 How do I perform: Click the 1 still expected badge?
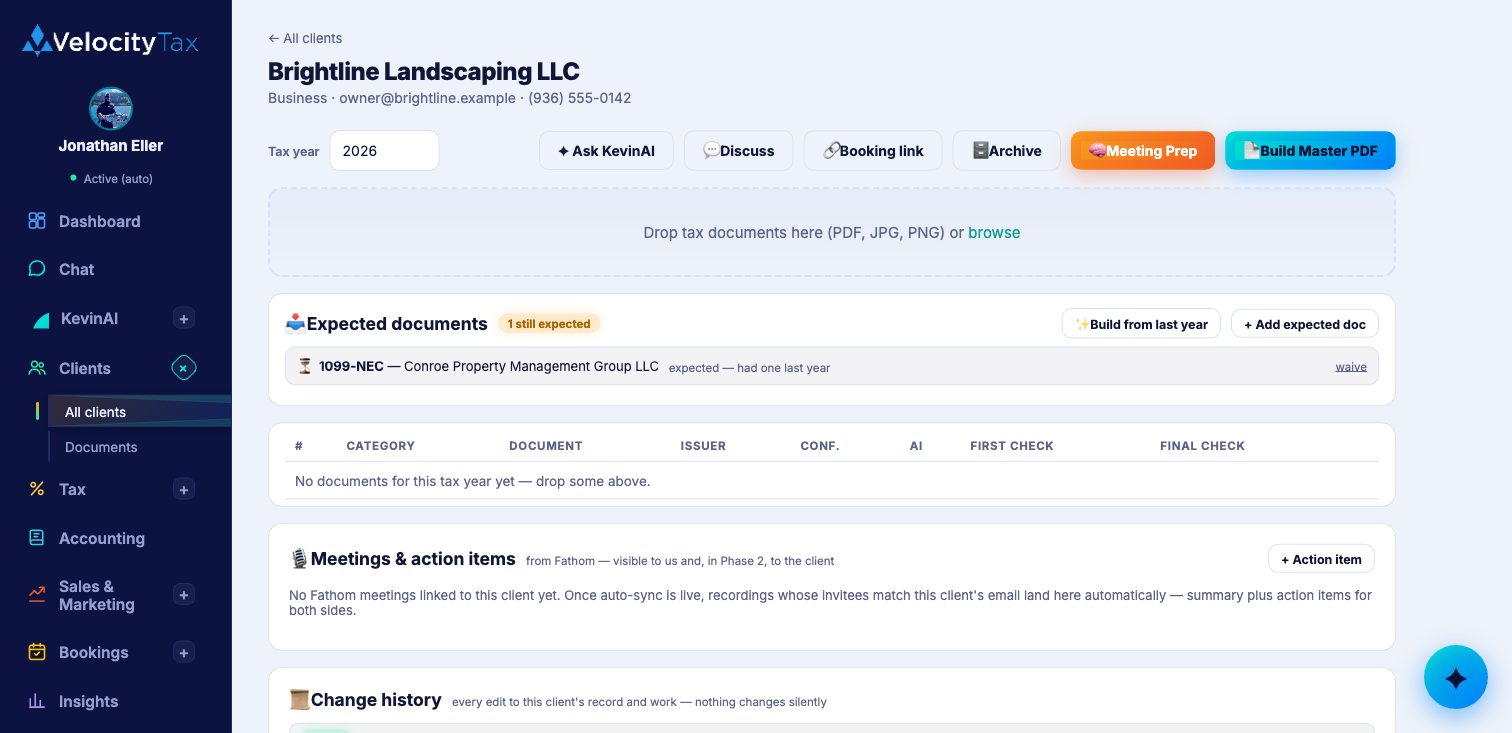(x=549, y=324)
